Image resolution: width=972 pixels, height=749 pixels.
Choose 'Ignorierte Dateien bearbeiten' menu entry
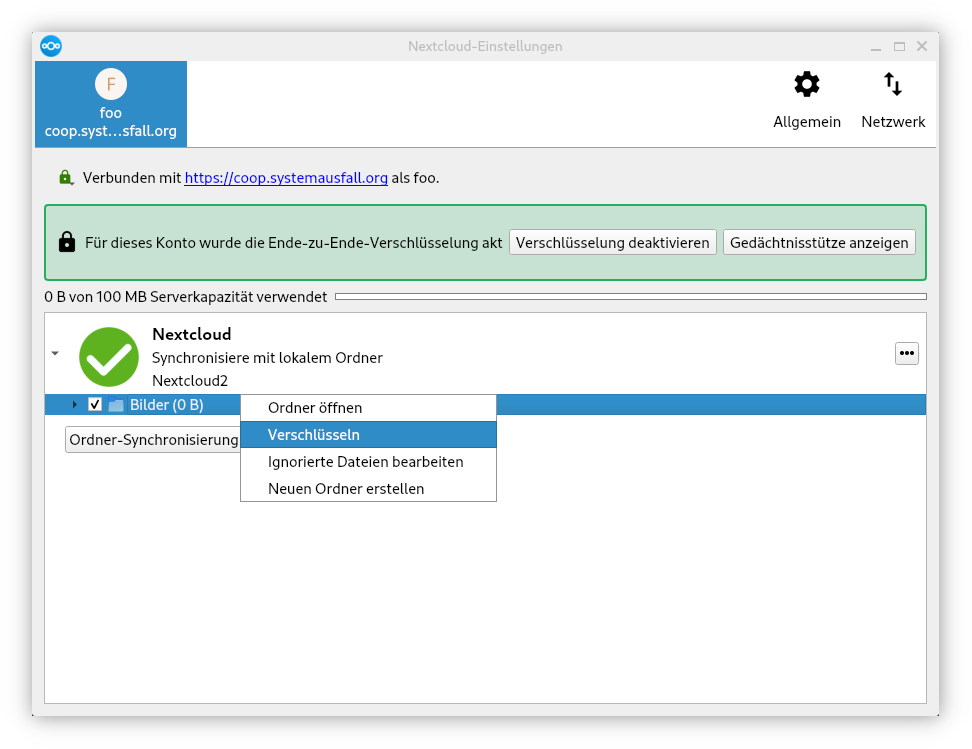point(368,462)
